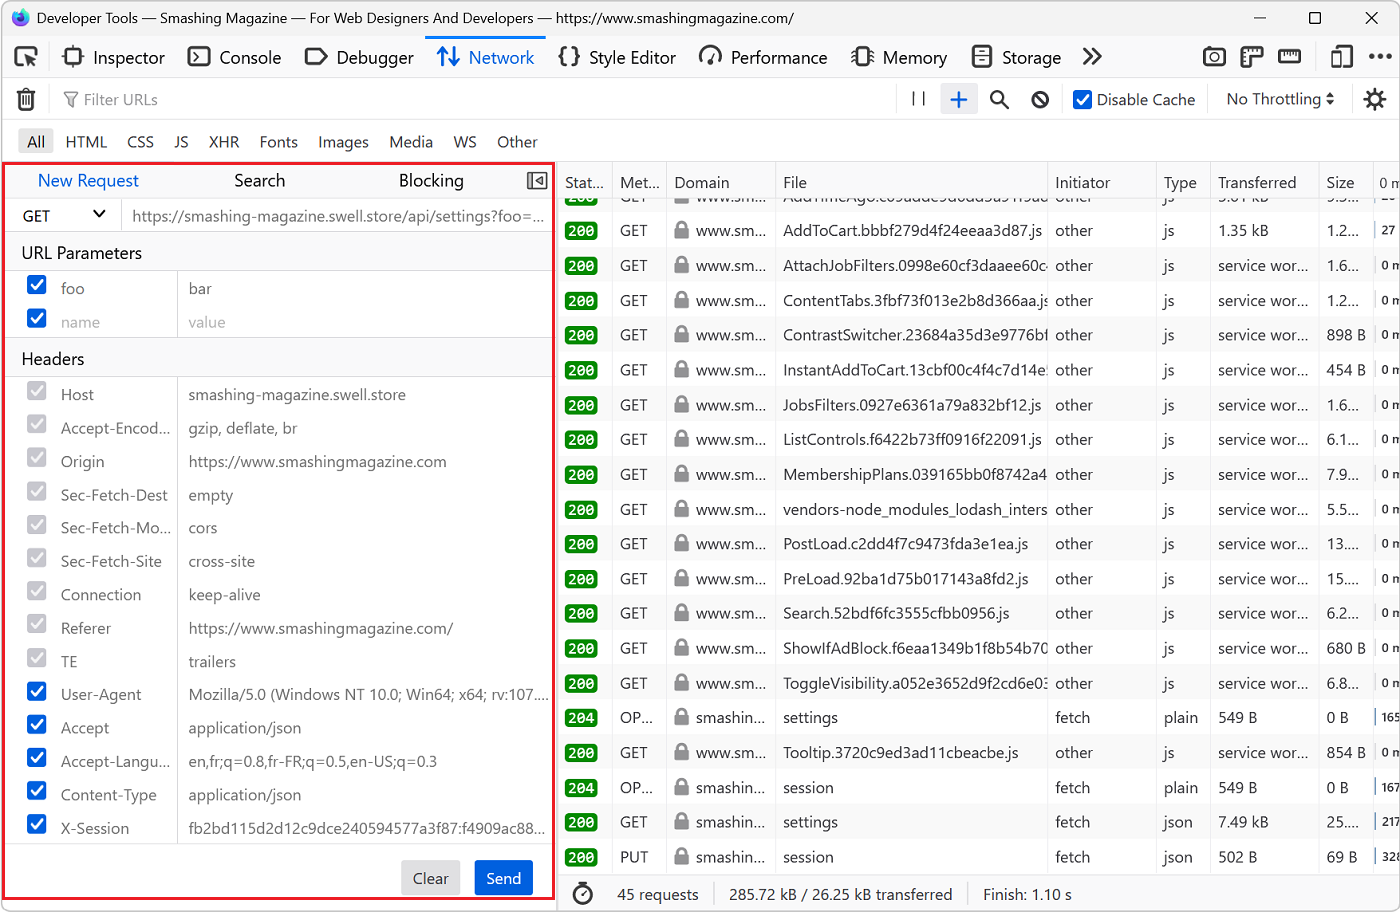Viewport: 1400px width, 912px height.
Task: Open the GET method dropdown
Action: pyautogui.click(x=62, y=214)
